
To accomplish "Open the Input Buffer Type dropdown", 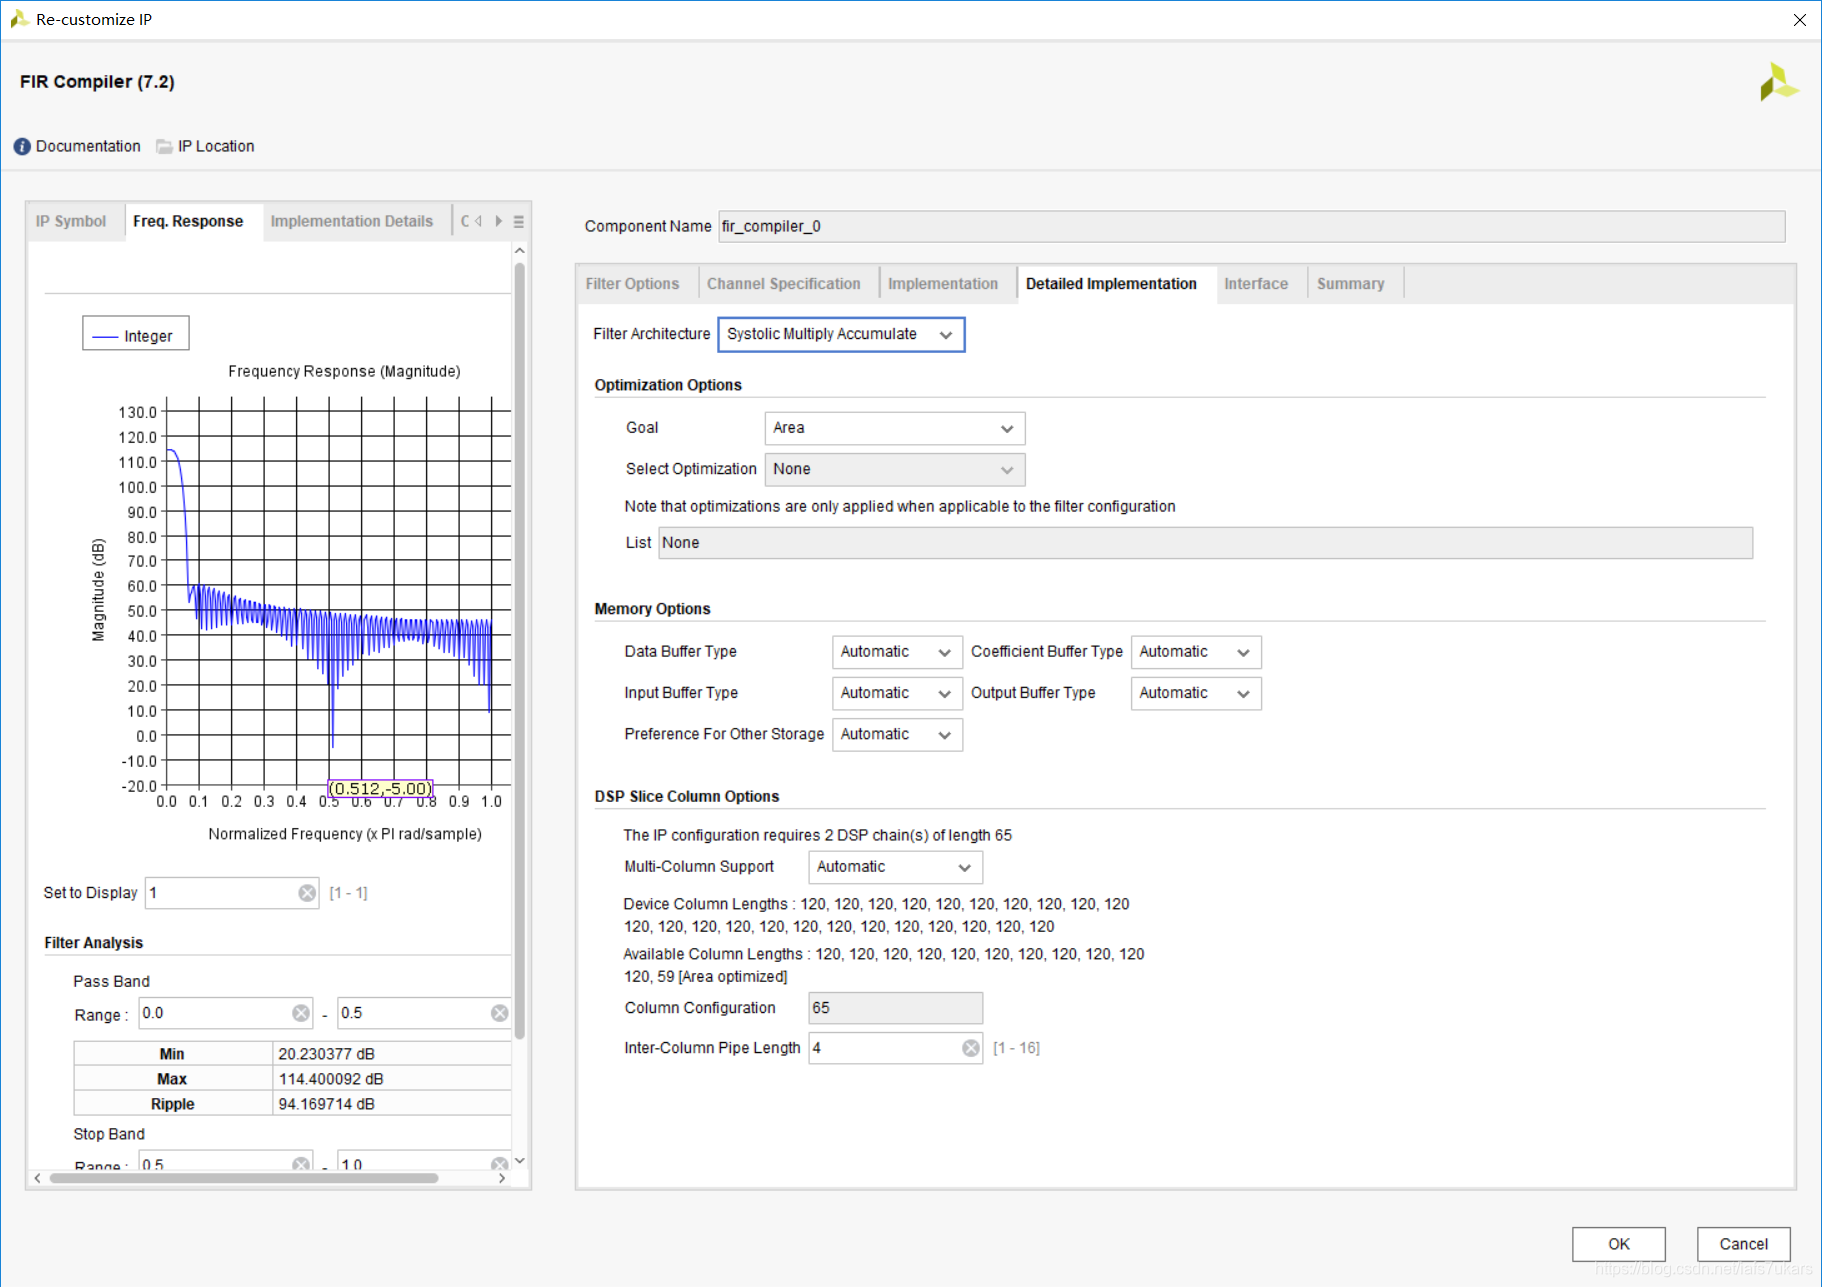I will (897, 693).
